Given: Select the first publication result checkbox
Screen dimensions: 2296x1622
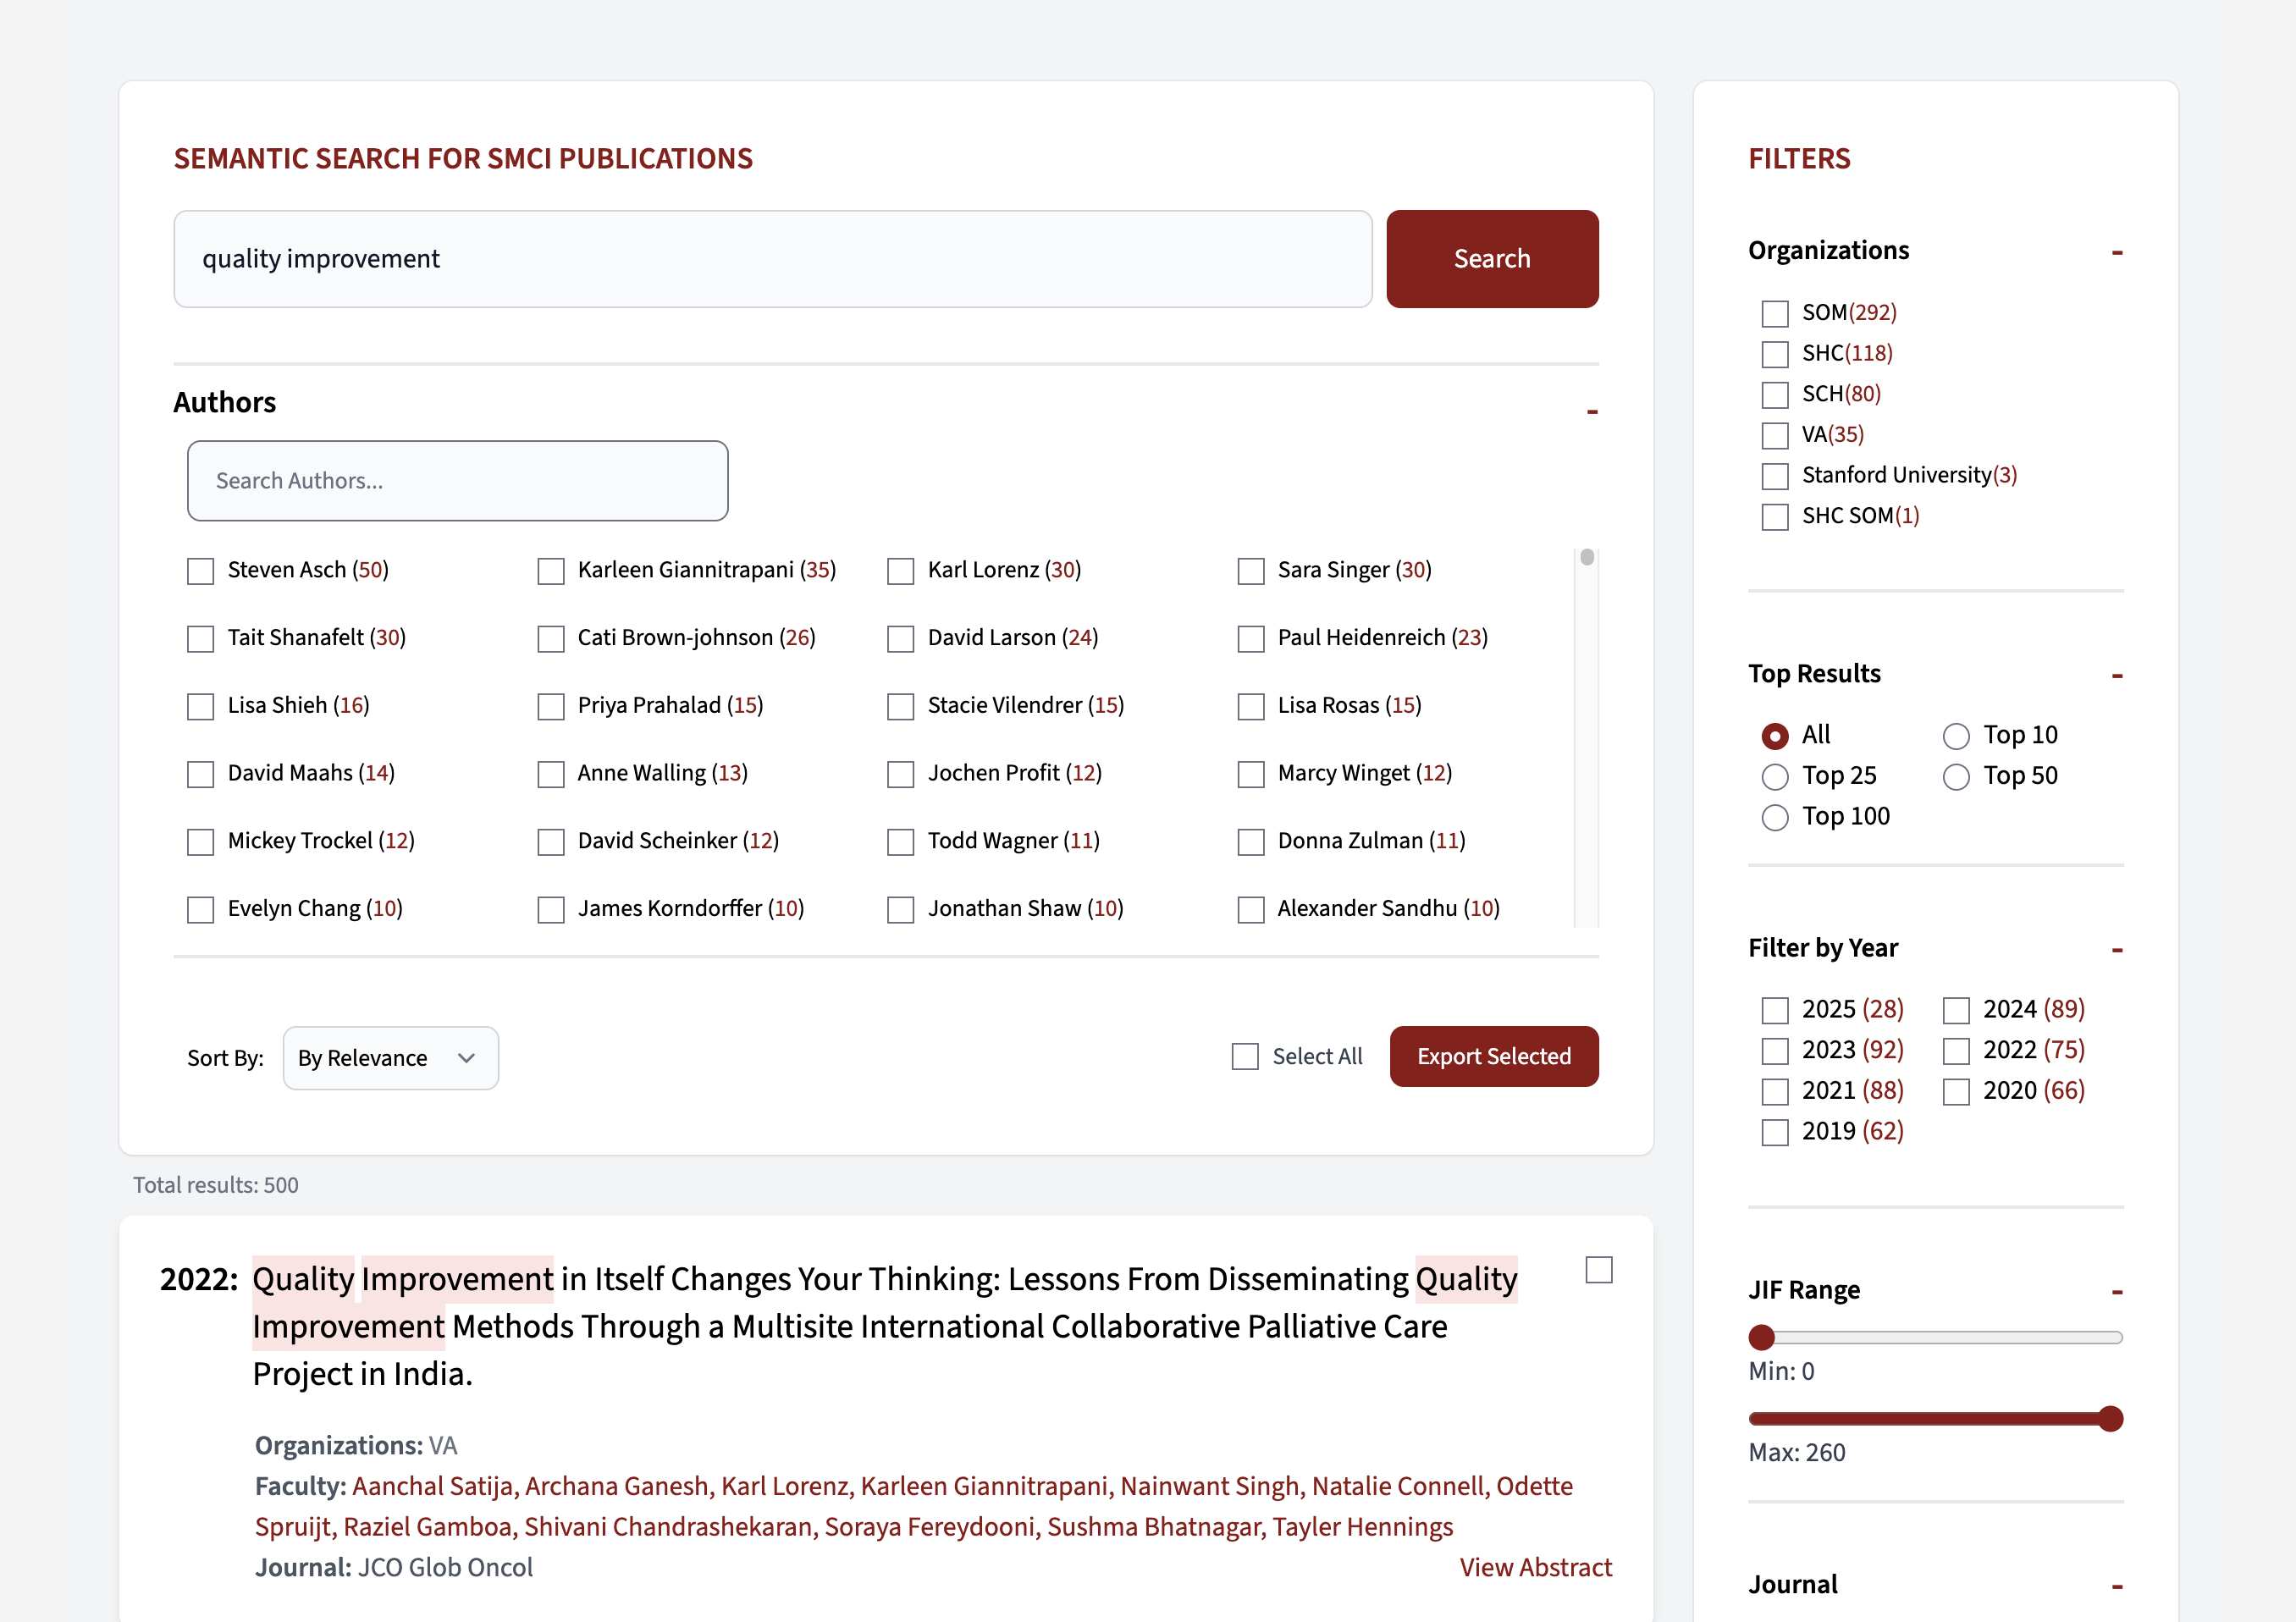Looking at the screenshot, I should coord(1599,1270).
